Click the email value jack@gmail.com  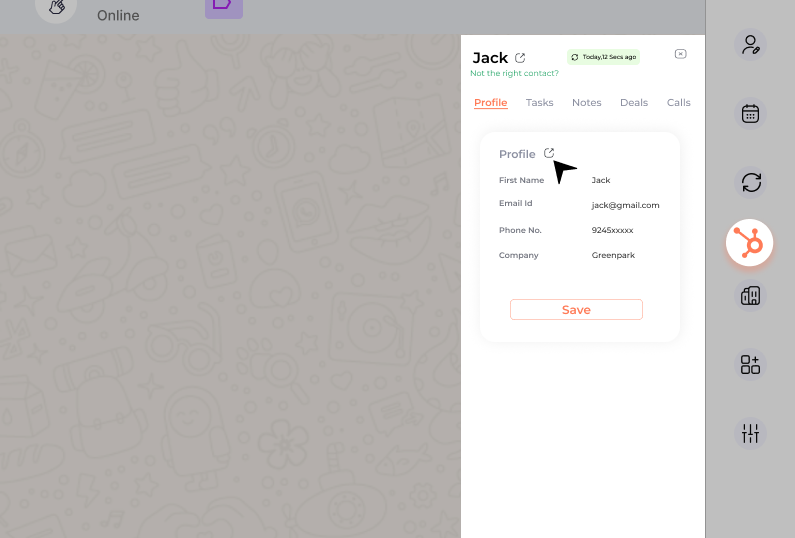tap(625, 205)
